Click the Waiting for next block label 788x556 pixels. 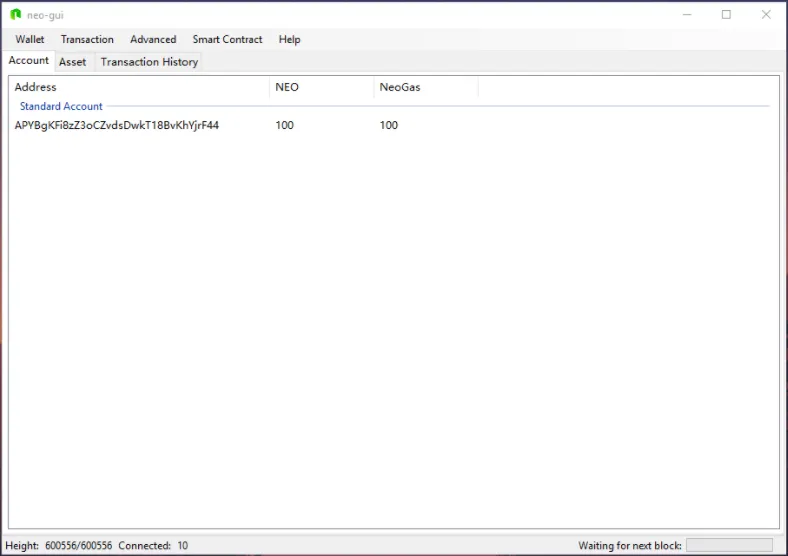pyautogui.click(x=630, y=545)
